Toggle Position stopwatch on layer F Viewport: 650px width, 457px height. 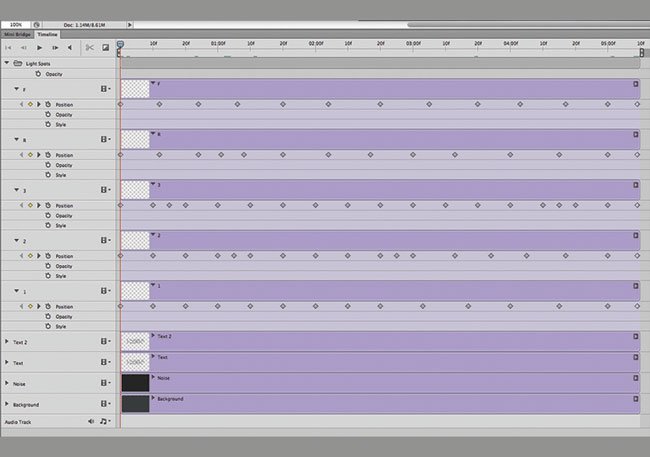coord(47,104)
